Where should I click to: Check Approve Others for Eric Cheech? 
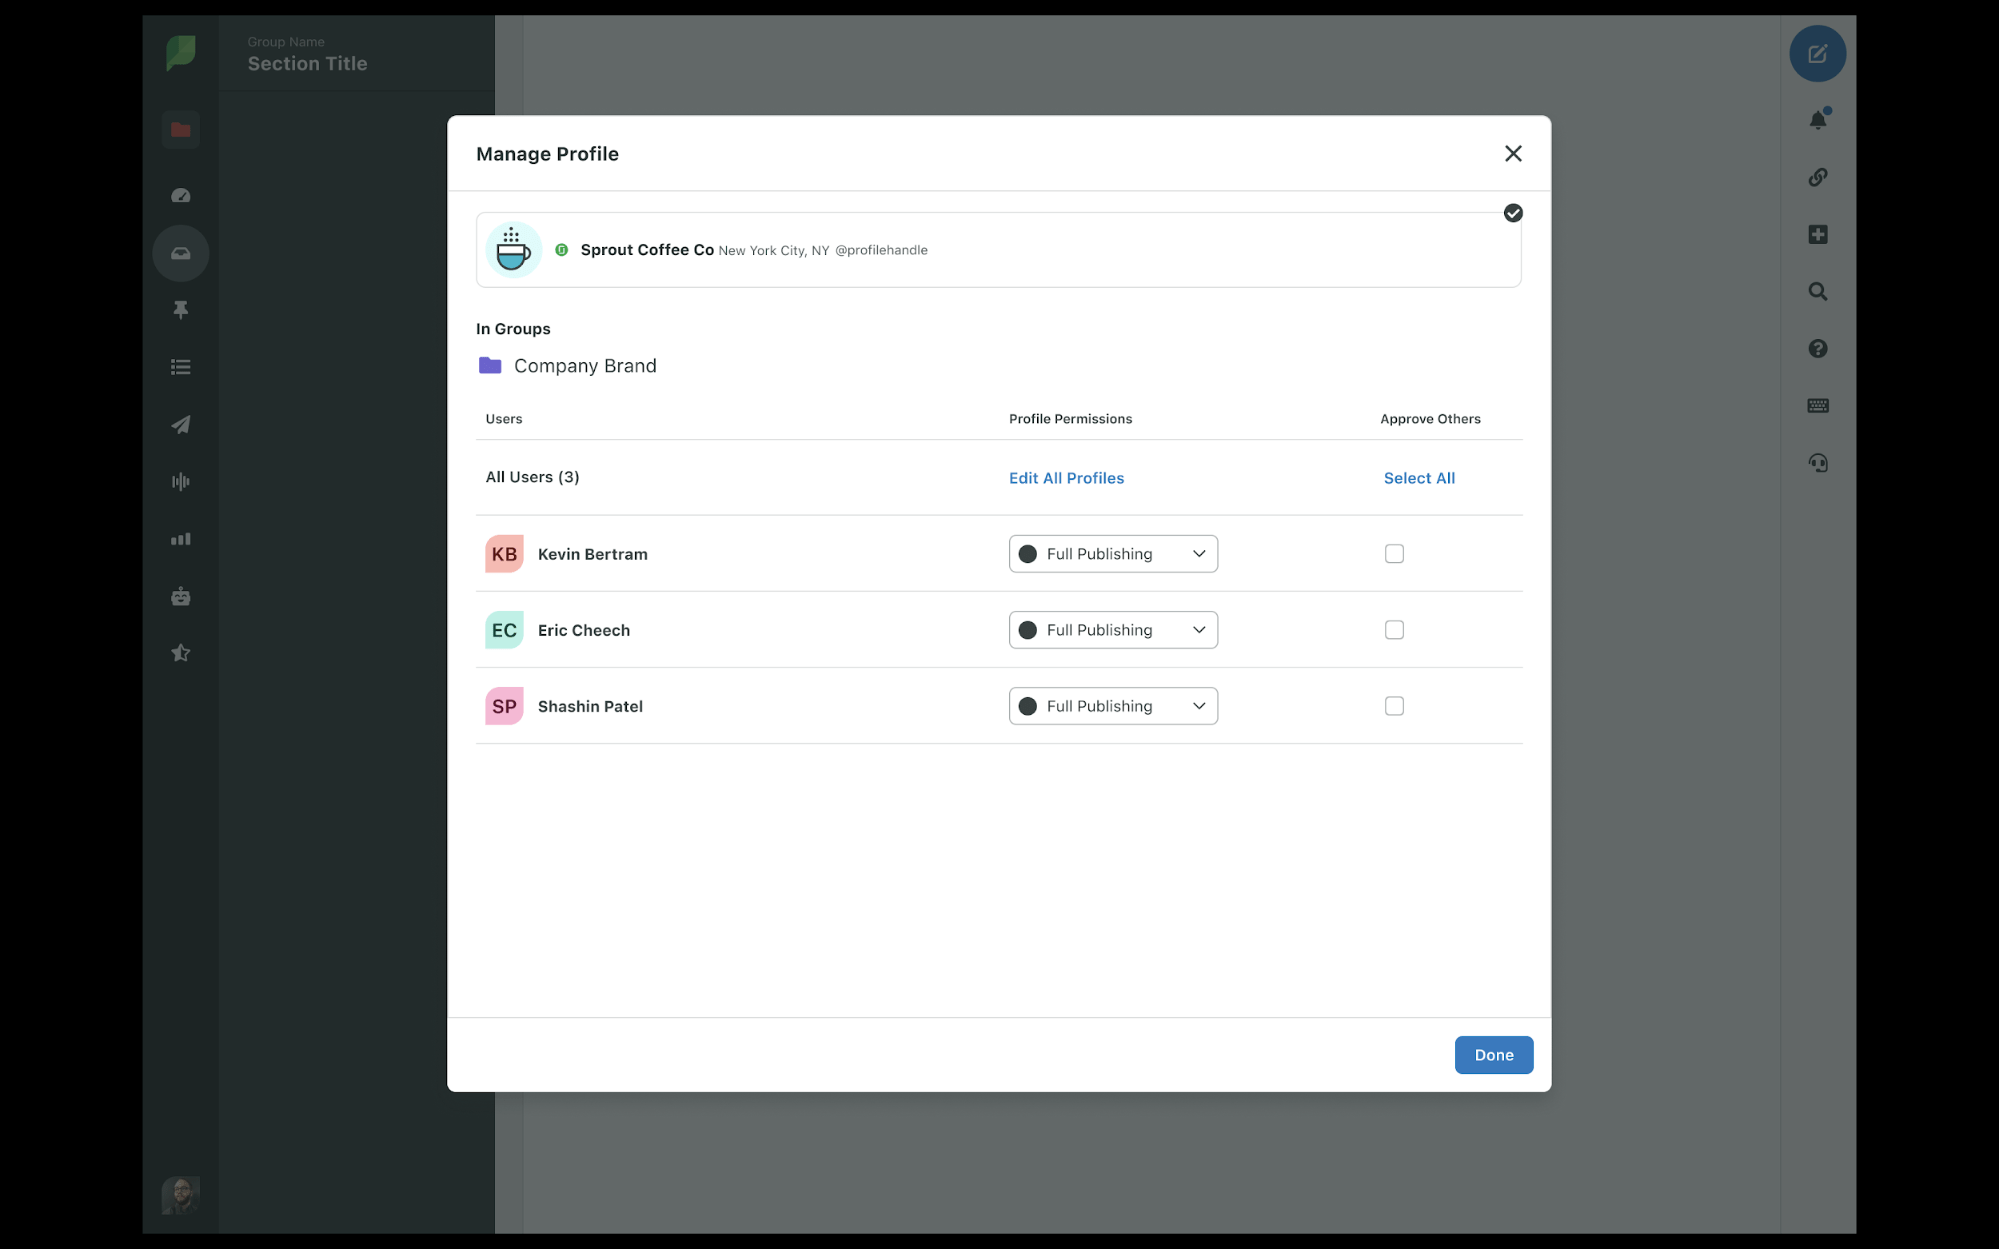(1394, 629)
